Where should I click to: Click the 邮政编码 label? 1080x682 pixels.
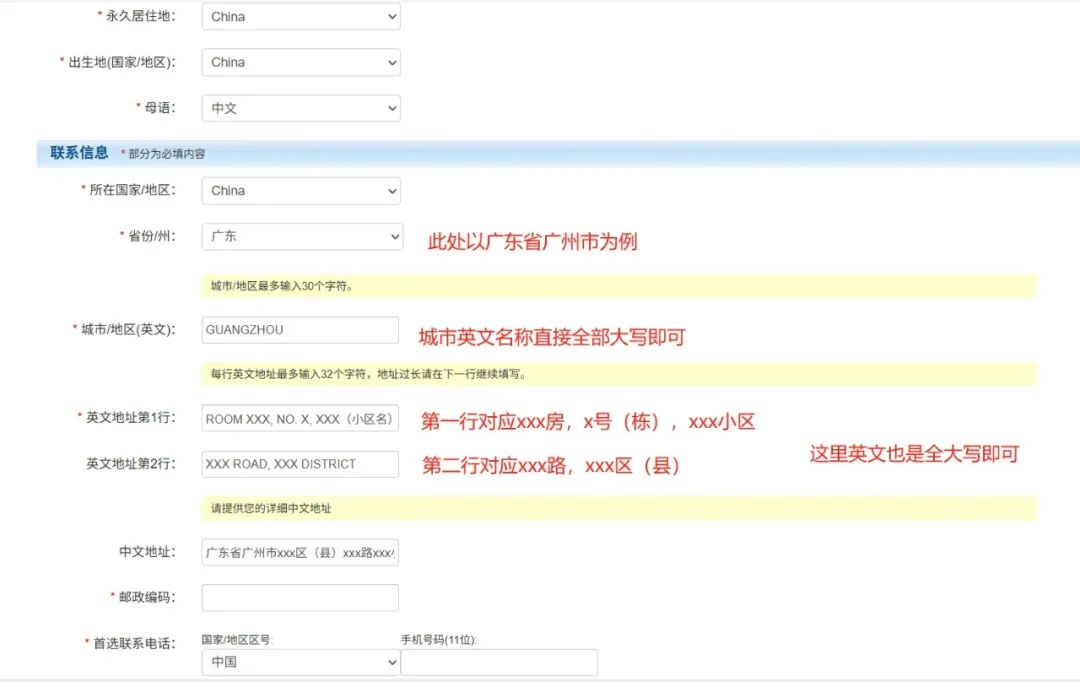(147, 597)
